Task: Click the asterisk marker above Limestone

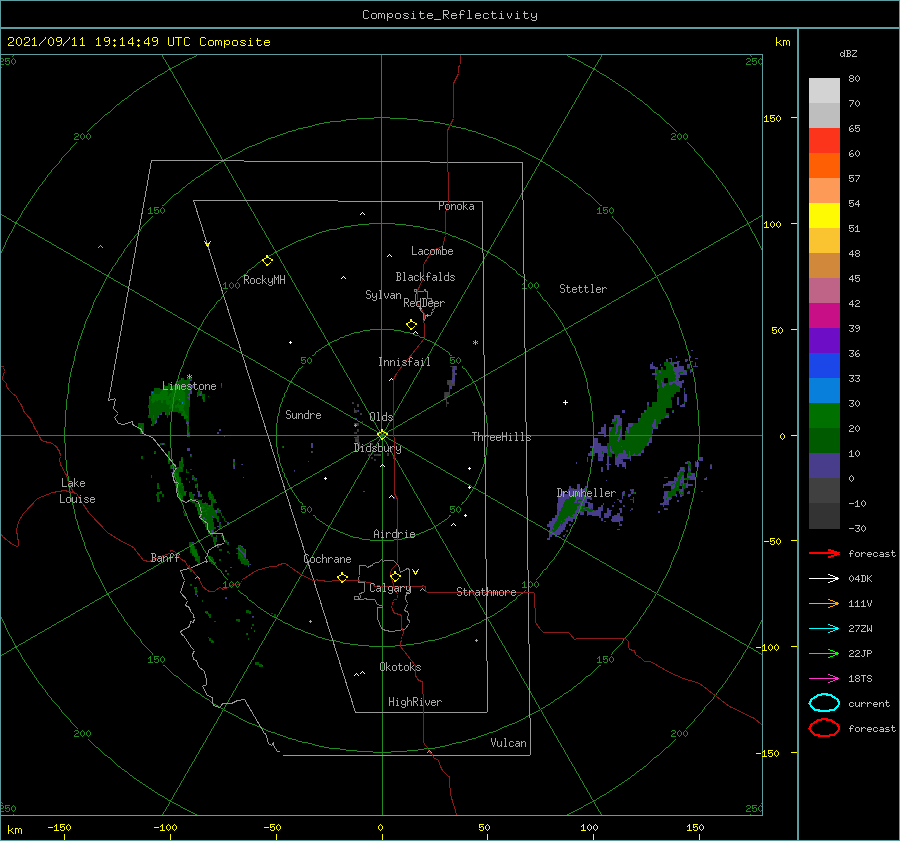Action: pos(189,377)
